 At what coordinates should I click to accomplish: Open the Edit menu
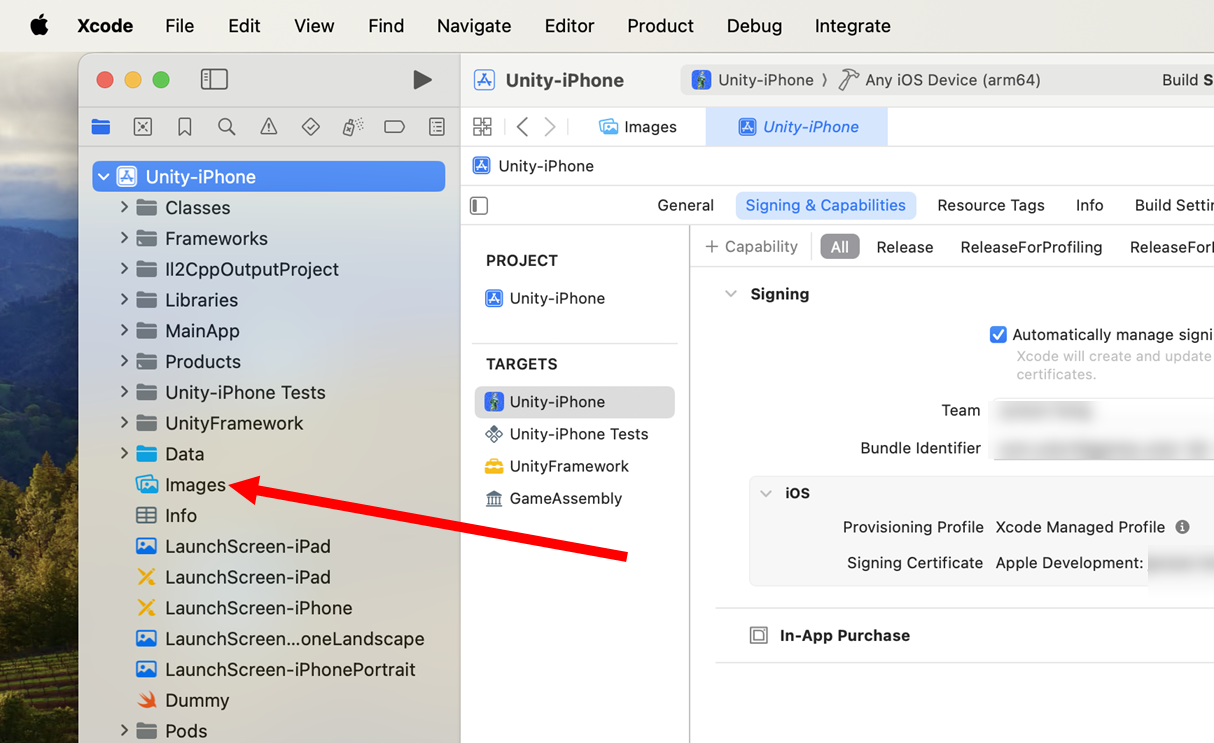[x=244, y=26]
